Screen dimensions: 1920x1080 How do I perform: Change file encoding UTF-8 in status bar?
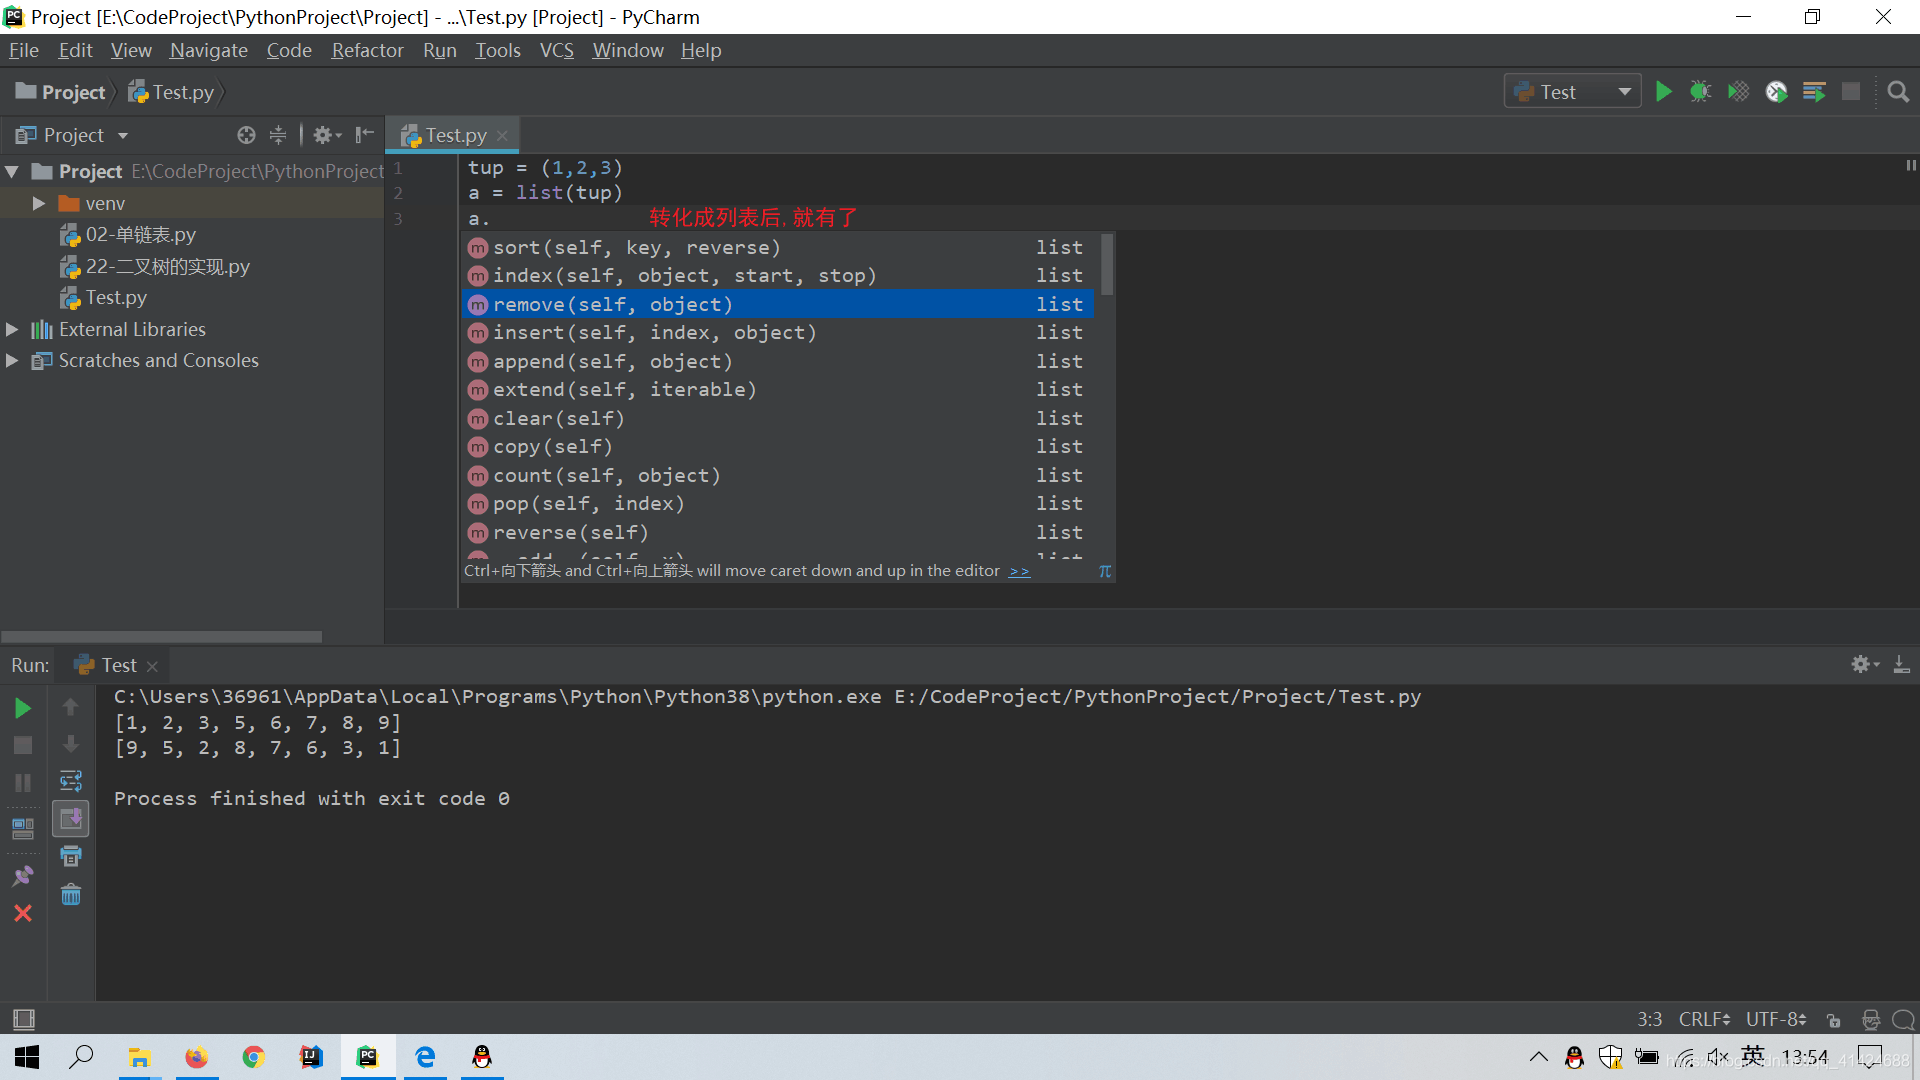coord(1776,1019)
